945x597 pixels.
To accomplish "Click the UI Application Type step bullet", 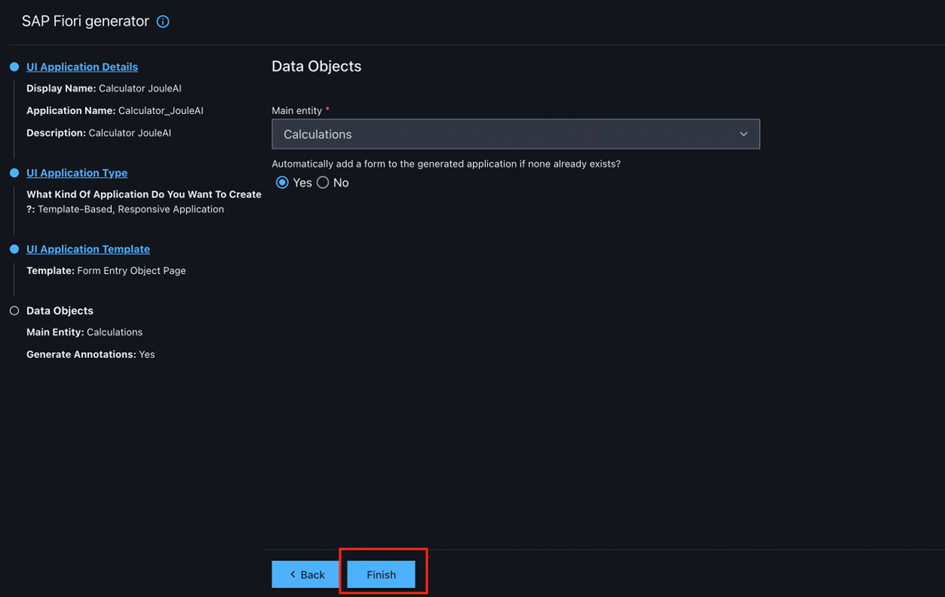I will pyautogui.click(x=14, y=173).
